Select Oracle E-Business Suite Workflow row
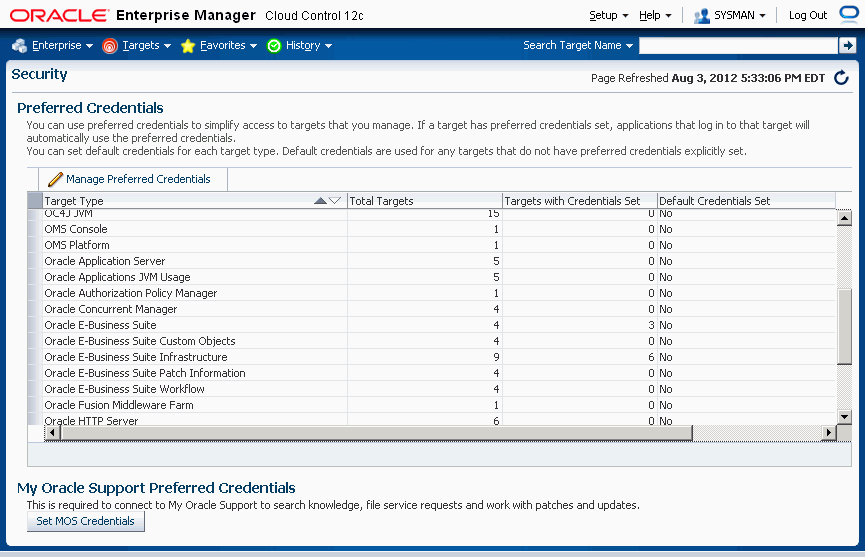 click(431, 389)
